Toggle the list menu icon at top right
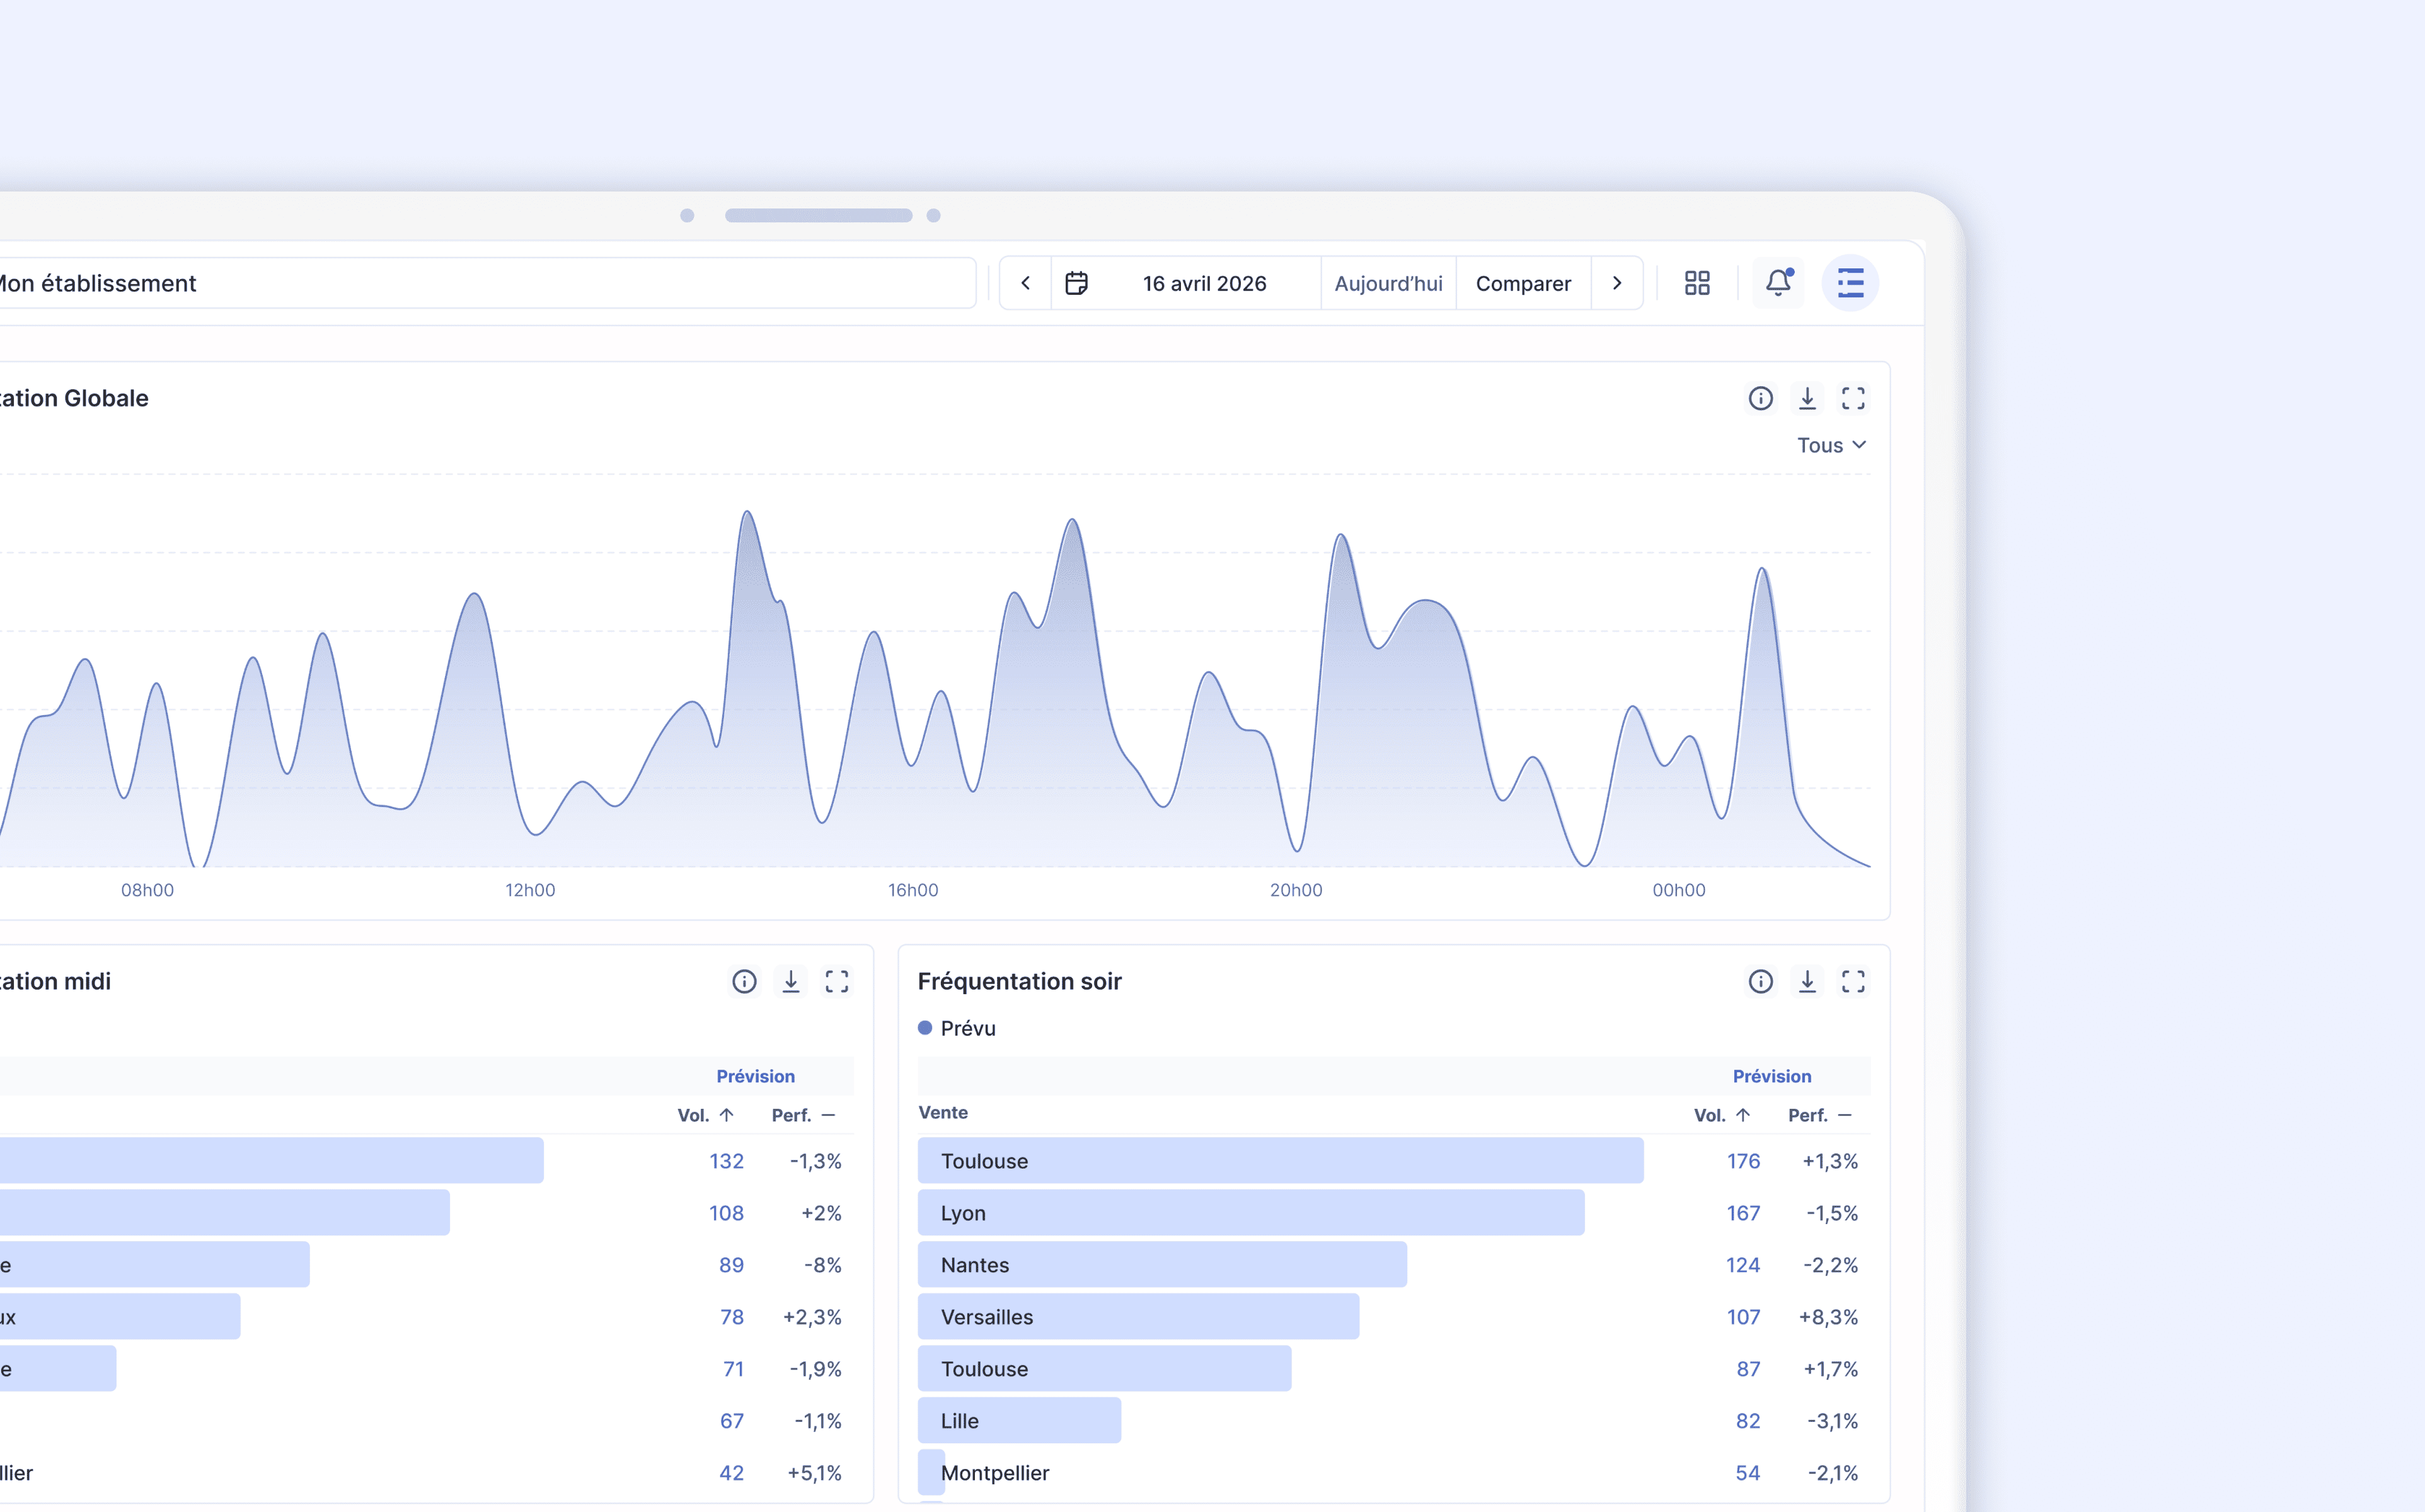 [x=1850, y=283]
